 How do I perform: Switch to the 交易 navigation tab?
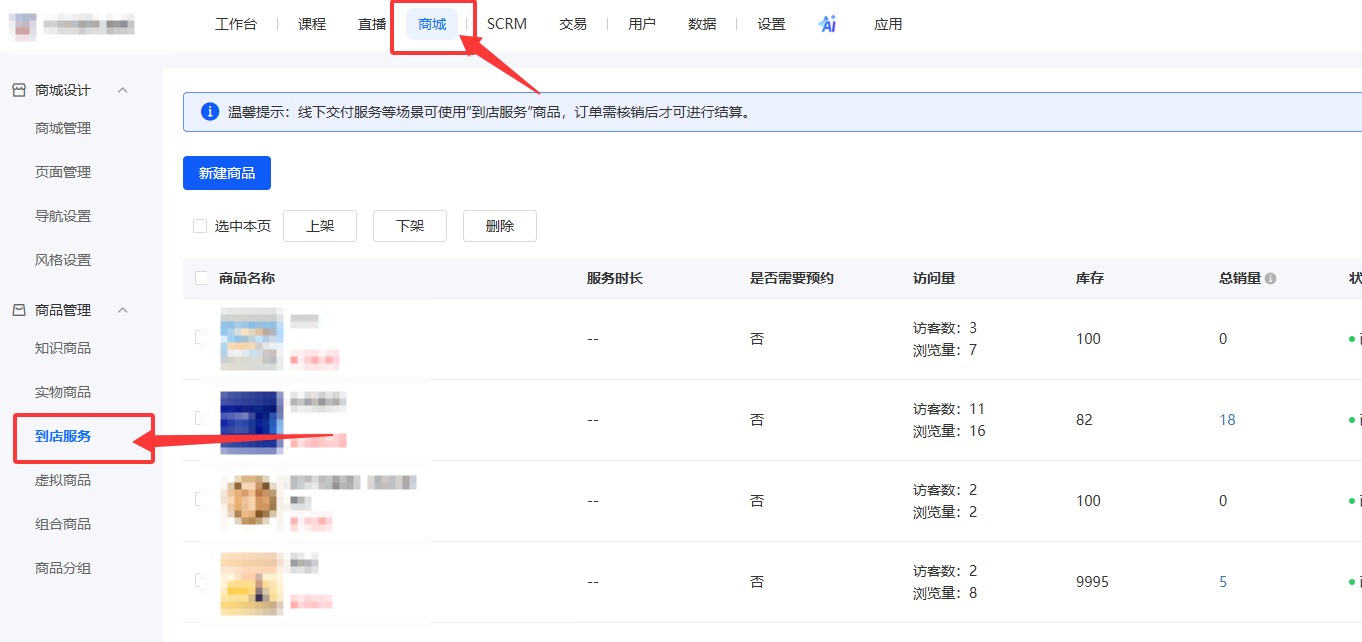tap(573, 24)
